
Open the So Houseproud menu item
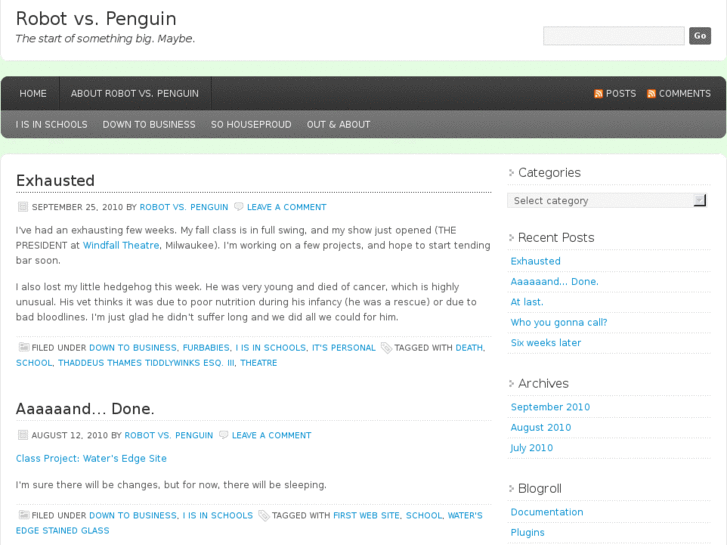pos(251,125)
